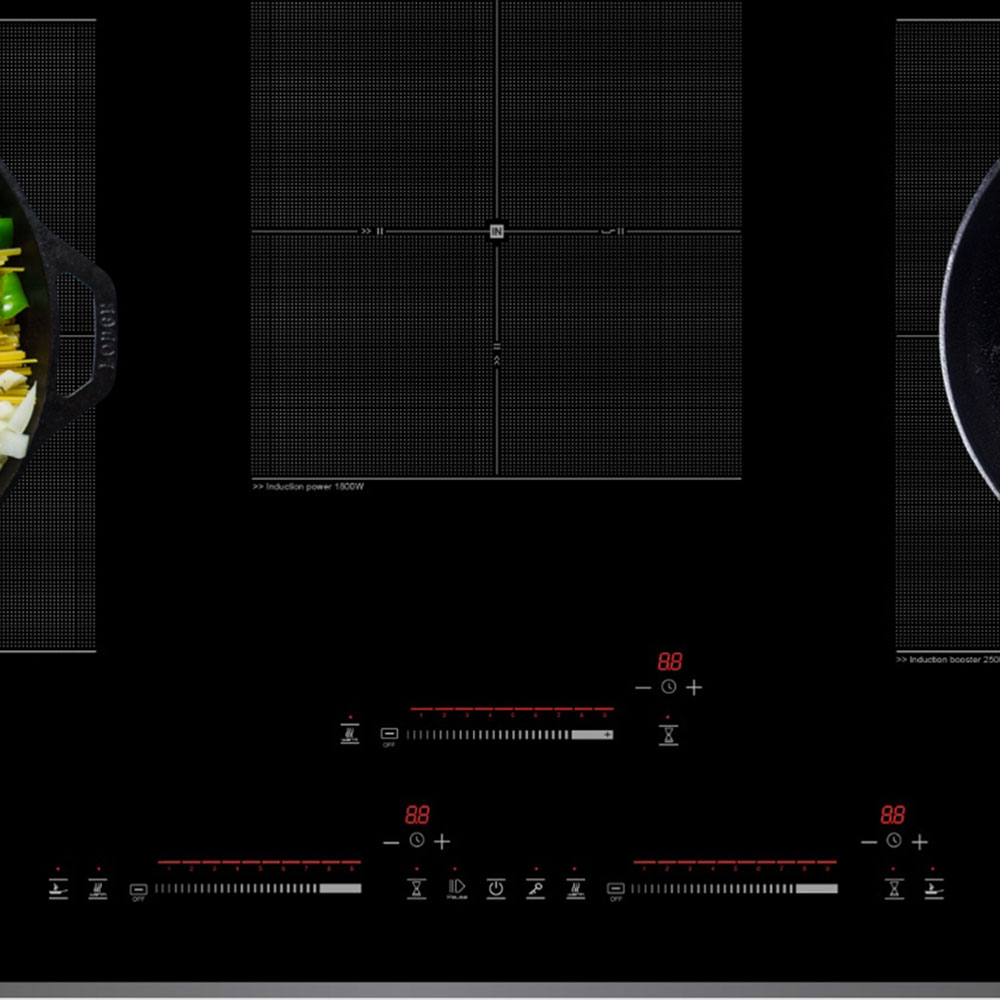Increase center zone timer with plus
Image resolution: width=1000 pixels, height=1000 pixels.
click(694, 687)
